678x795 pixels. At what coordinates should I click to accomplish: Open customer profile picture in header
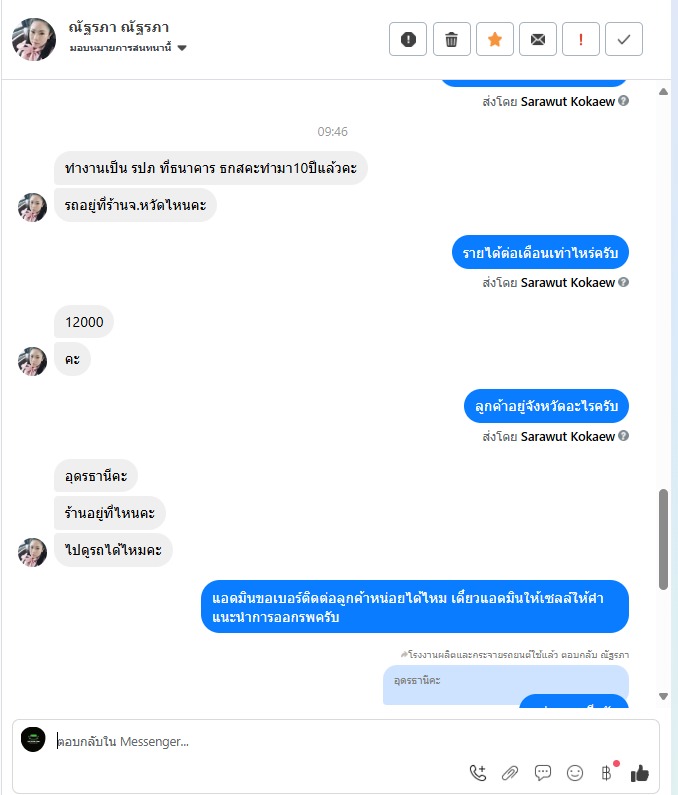point(34,39)
